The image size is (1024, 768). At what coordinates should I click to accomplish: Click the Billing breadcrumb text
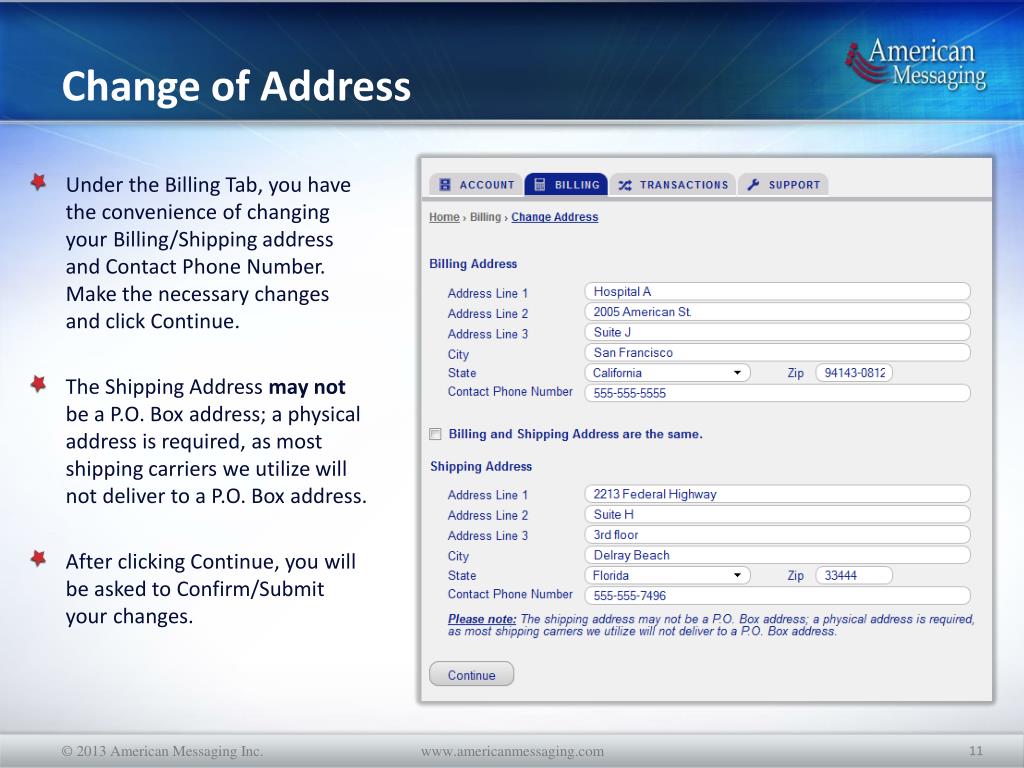click(x=485, y=217)
